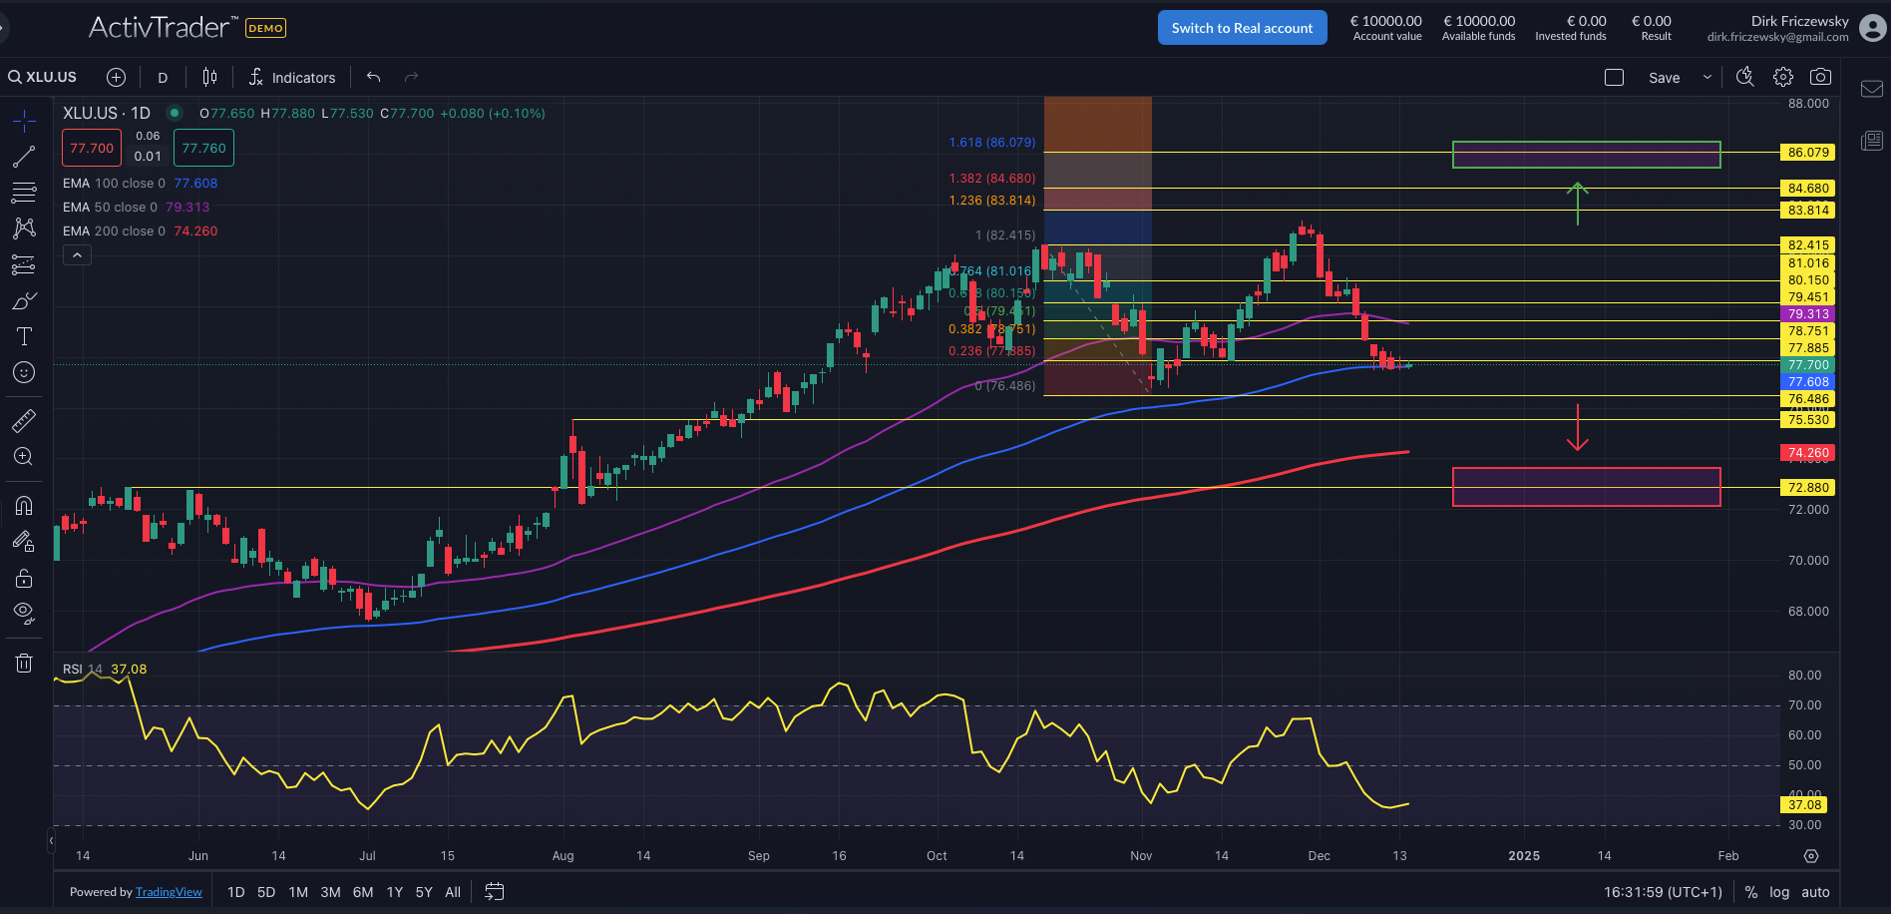Open the dropdown arrow beside Save
This screenshot has width=1891, height=914.
pos(1707,77)
